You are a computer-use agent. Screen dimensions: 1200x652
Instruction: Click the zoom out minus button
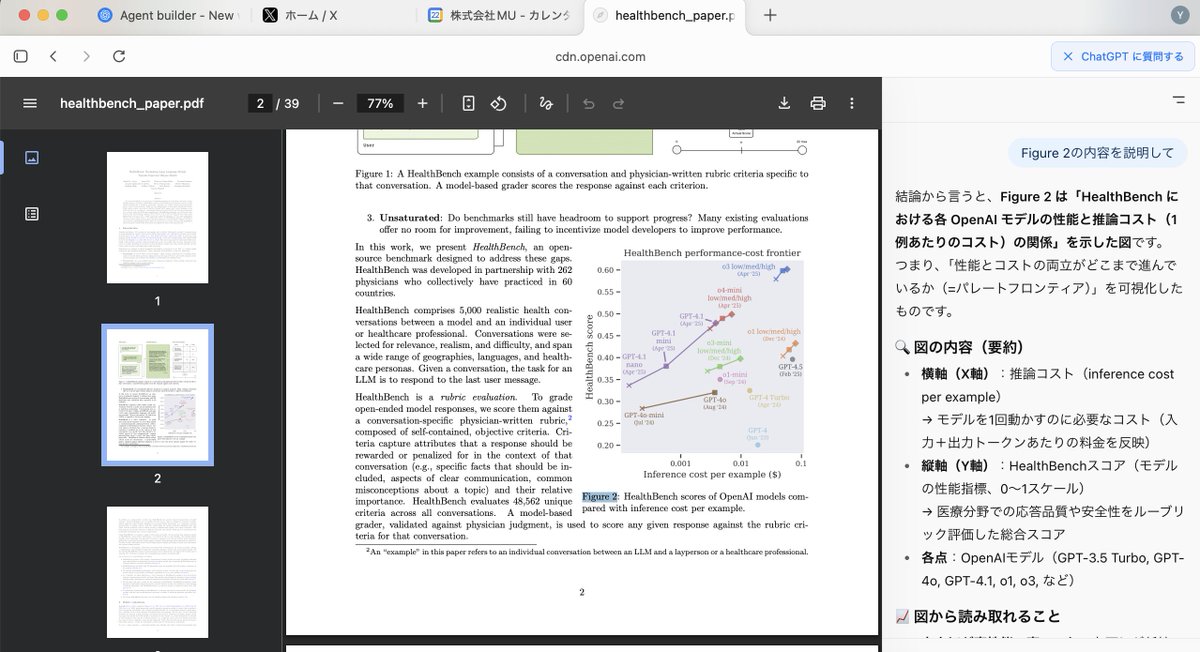click(338, 103)
